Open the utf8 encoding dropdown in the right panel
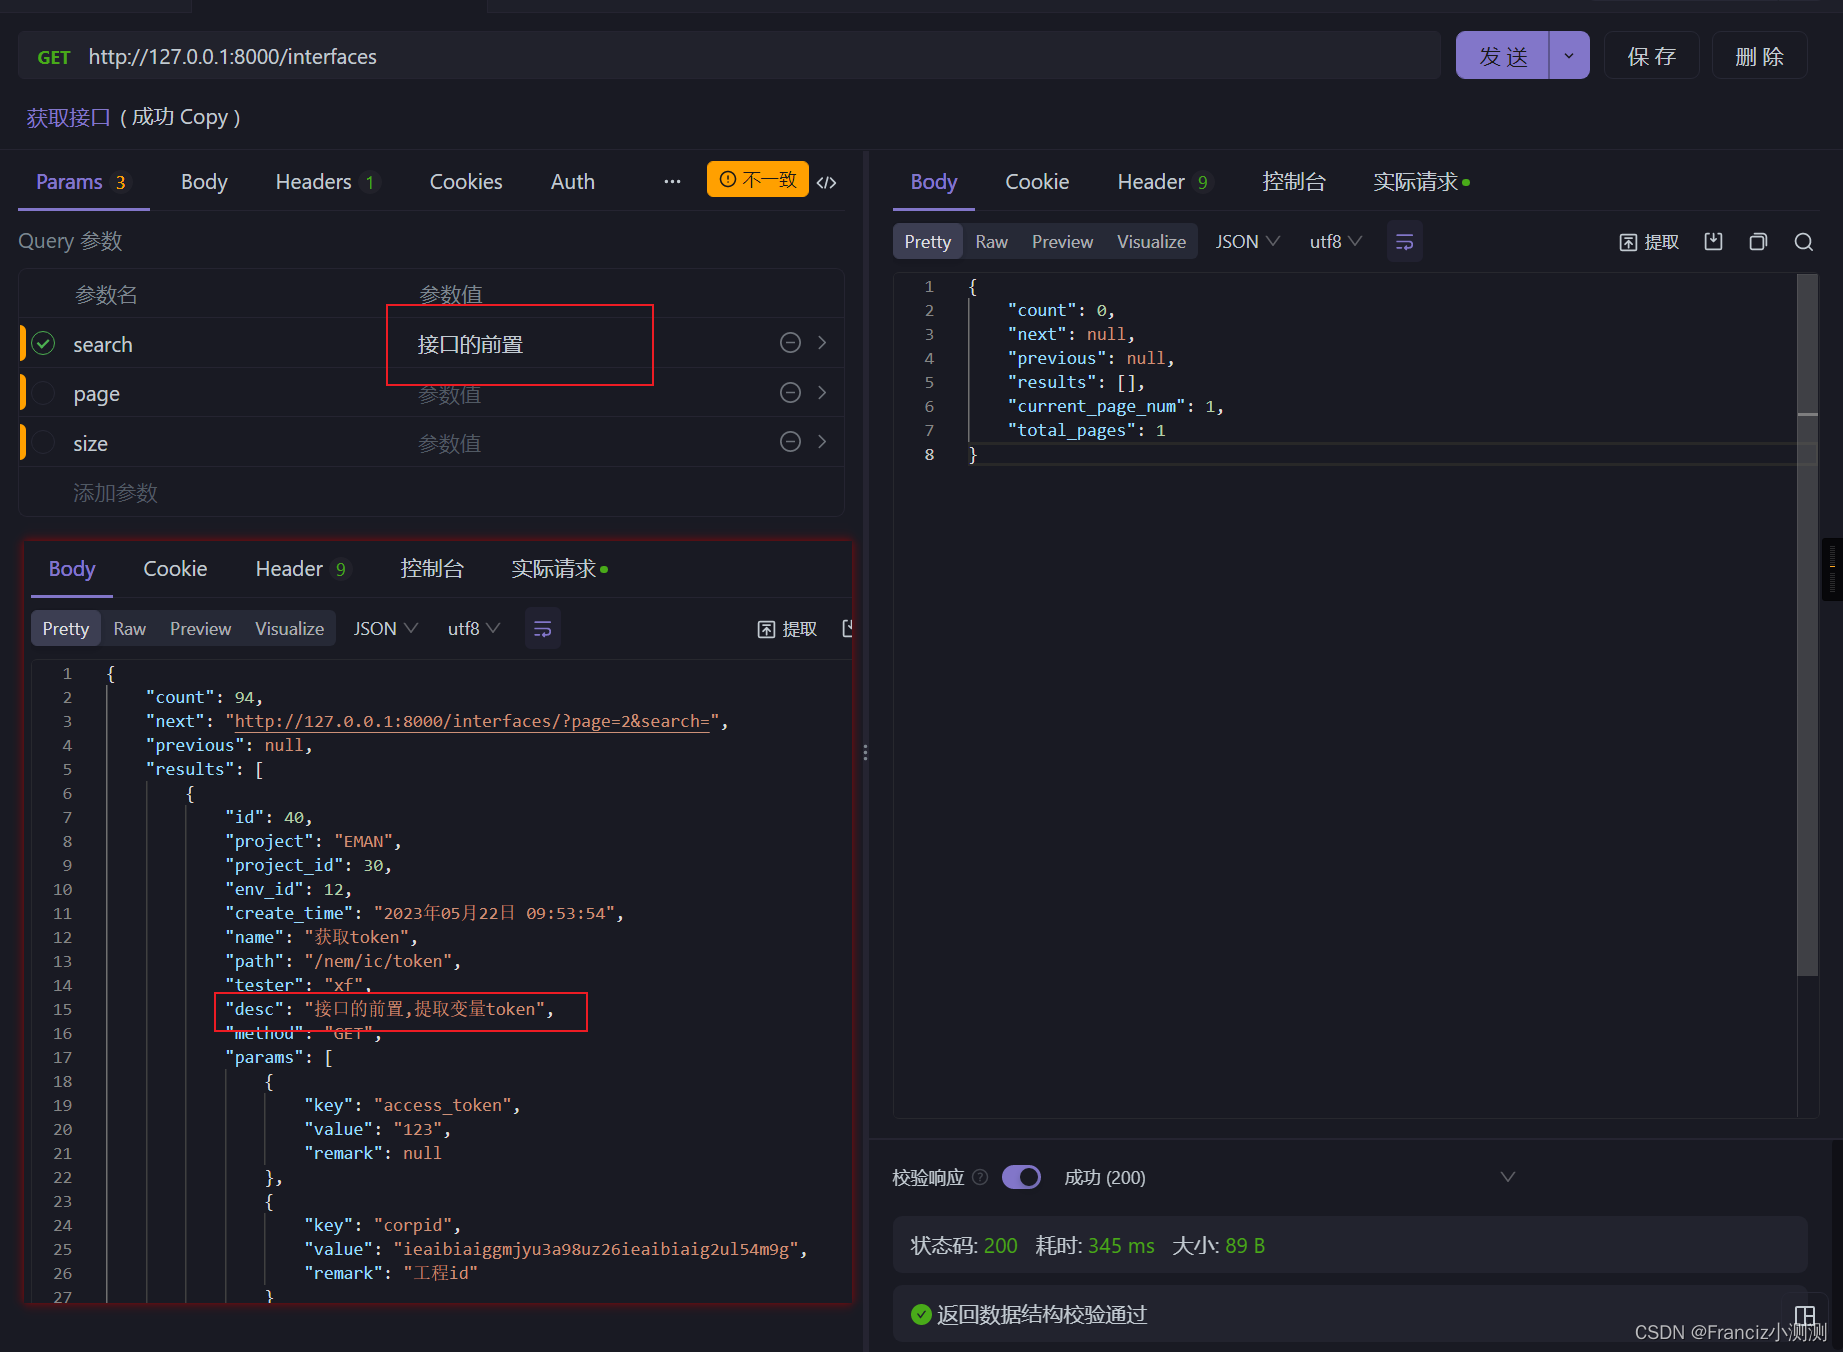1843x1352 pixels. tap(1335, 242)
